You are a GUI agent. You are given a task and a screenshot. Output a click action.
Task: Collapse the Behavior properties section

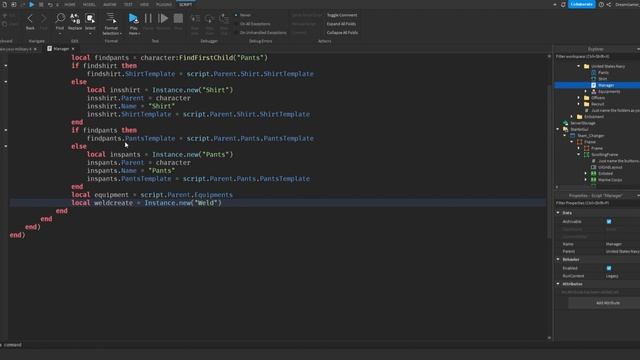point(558,259)
